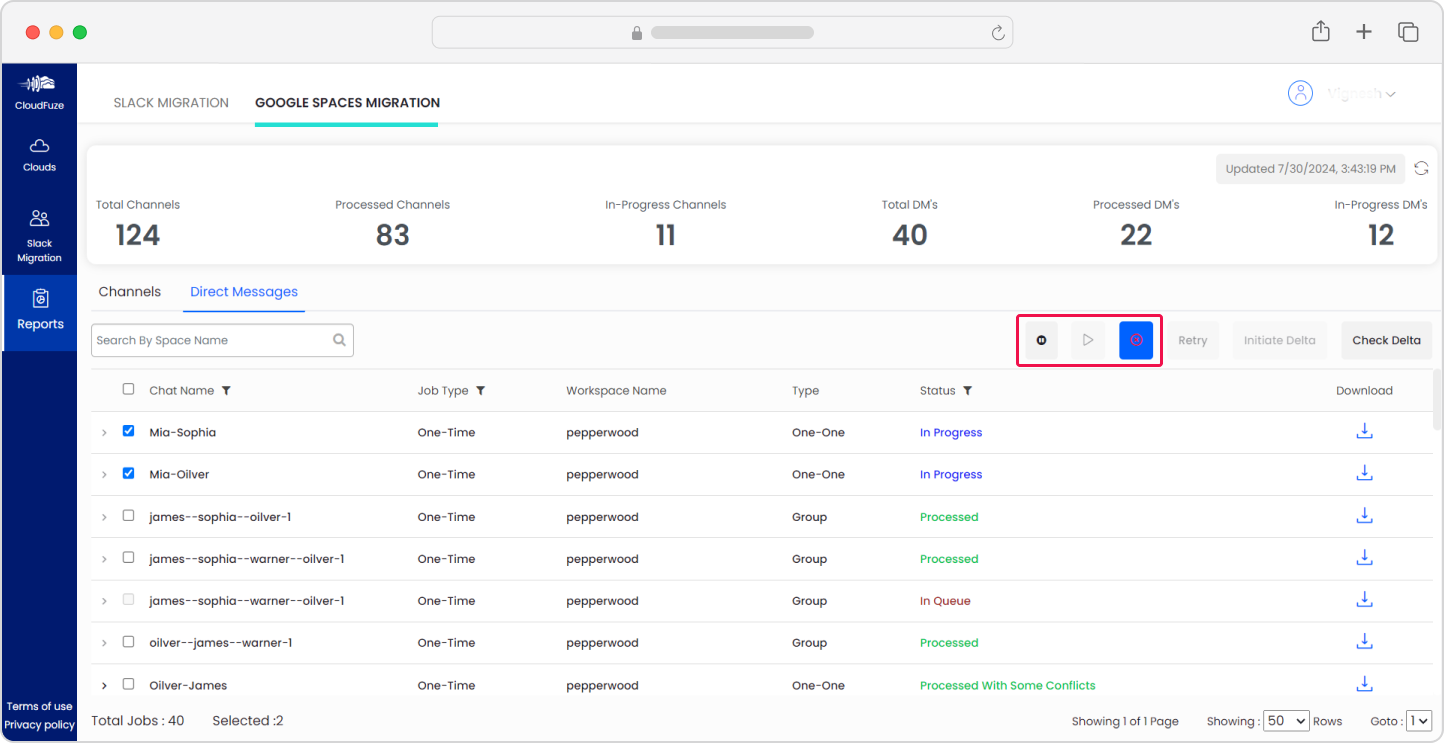Filter the Status column
The image size is (1444, 743).
click(967, 391)
